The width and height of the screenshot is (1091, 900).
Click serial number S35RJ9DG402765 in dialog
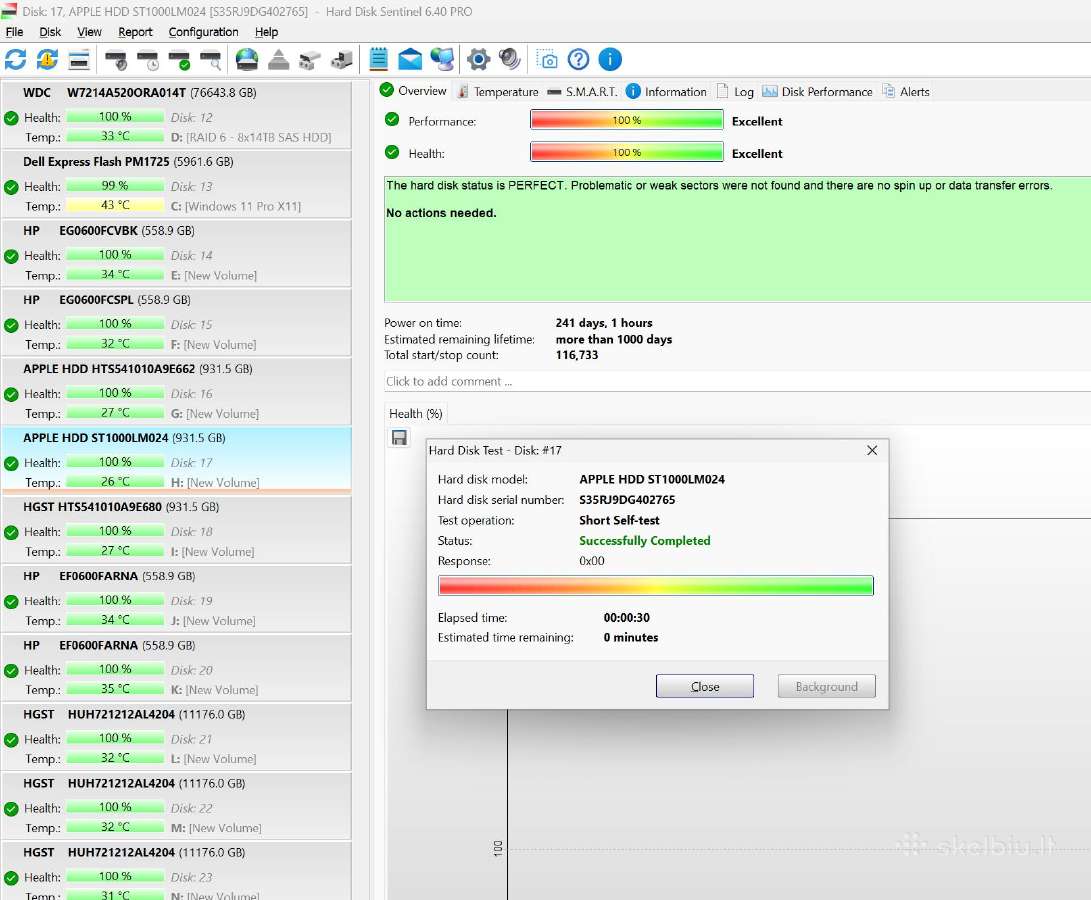(x=627, y=500)
